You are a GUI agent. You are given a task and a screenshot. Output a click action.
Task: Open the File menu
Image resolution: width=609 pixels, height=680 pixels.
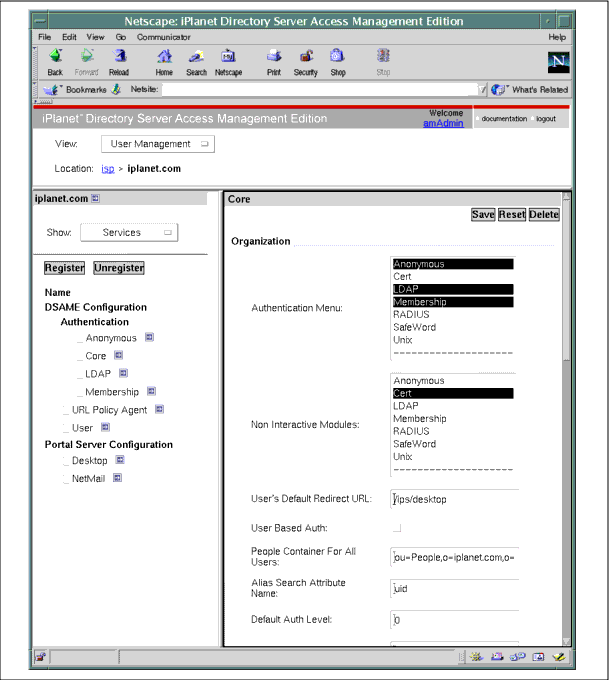click(x=44, y=37)
